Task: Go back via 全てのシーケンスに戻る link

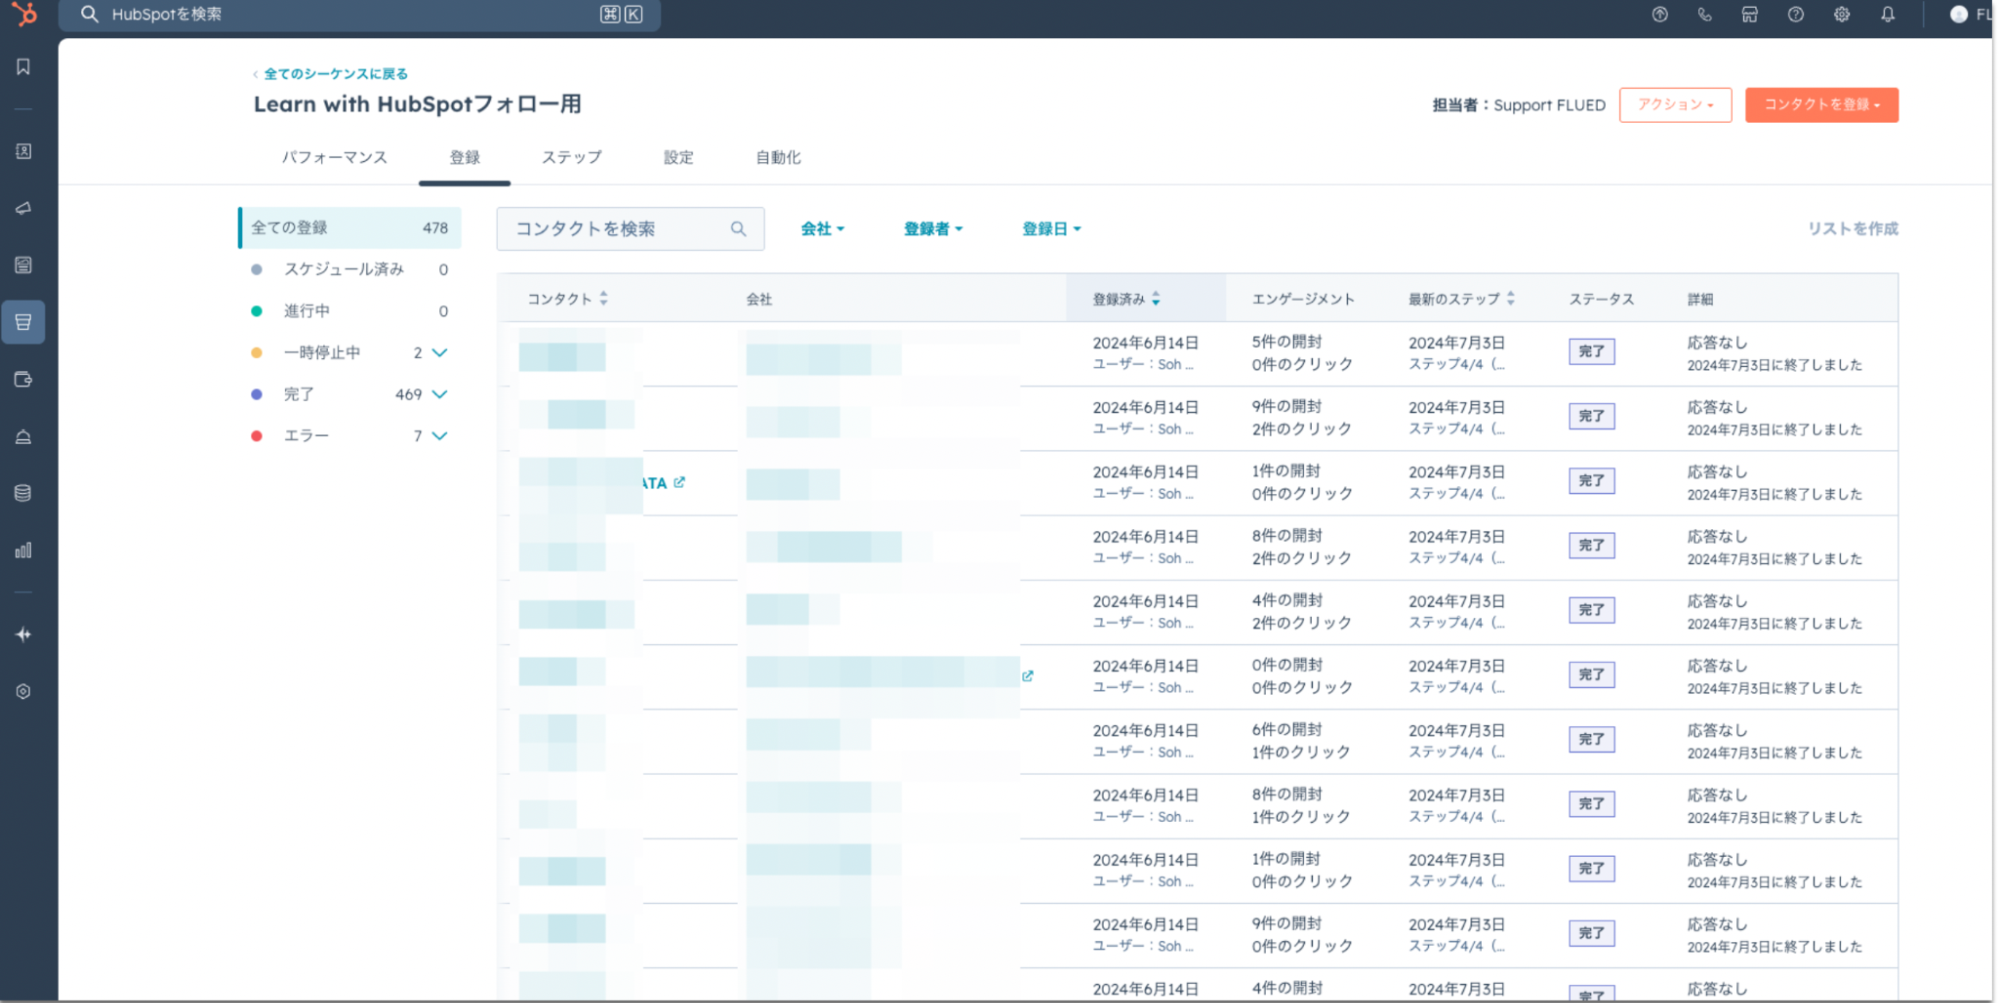Action: (335, 74)
